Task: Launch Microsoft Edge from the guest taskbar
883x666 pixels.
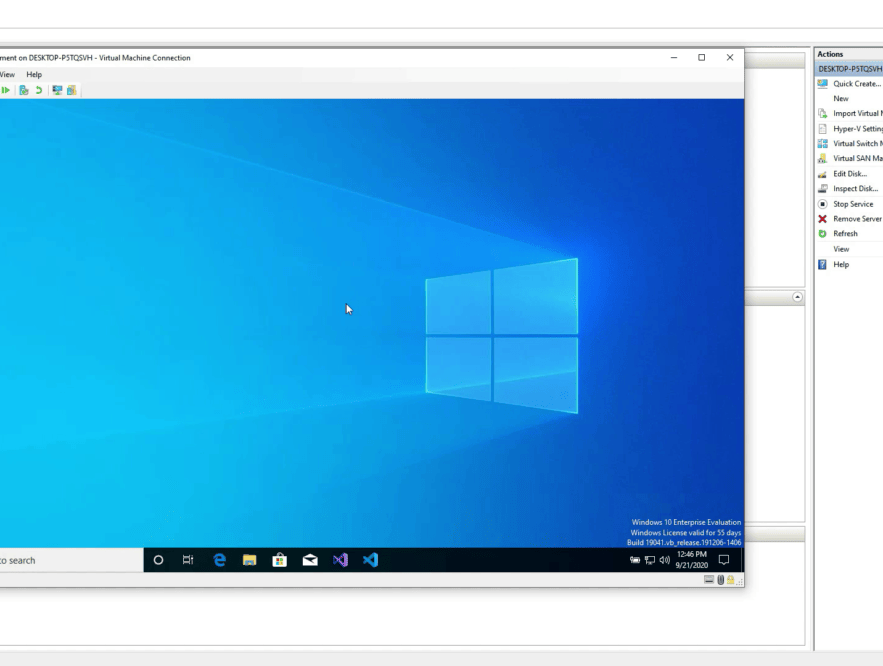Action: 218,560
